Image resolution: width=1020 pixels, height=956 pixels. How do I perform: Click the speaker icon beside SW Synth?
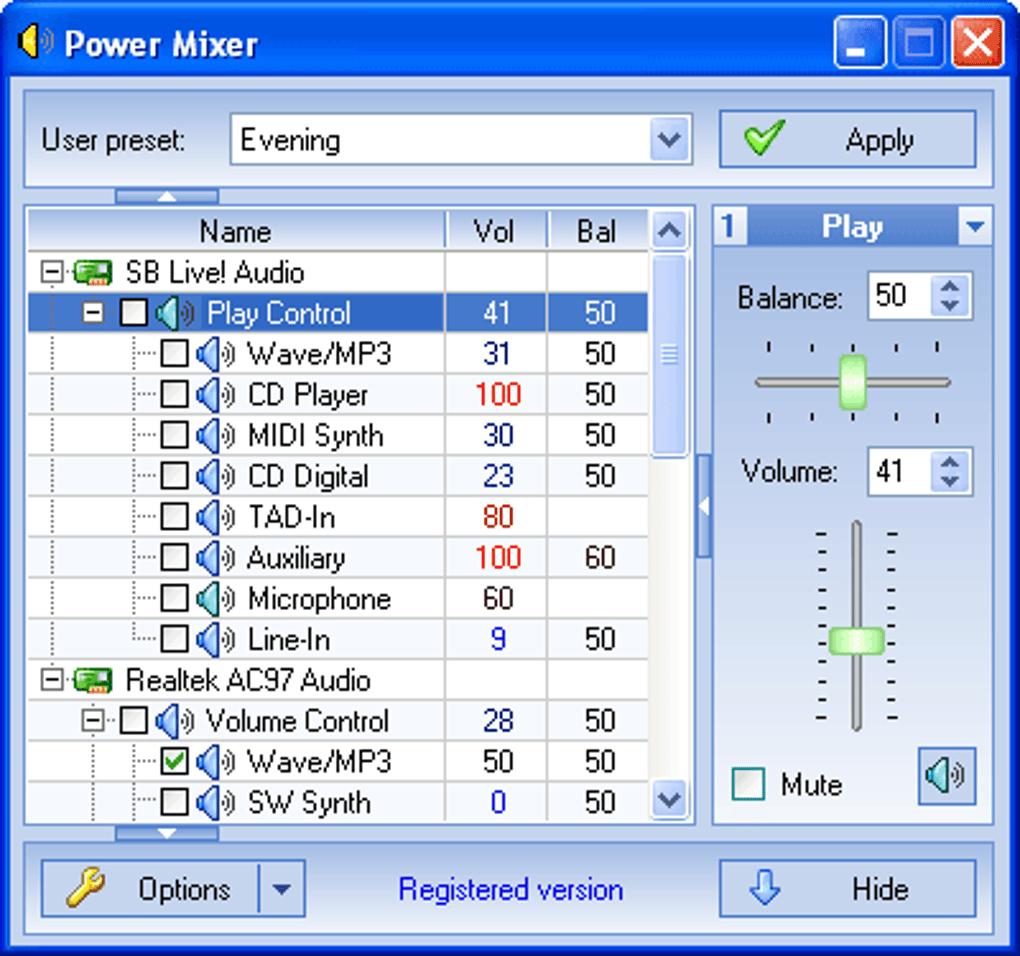click(x=215, y=803)
